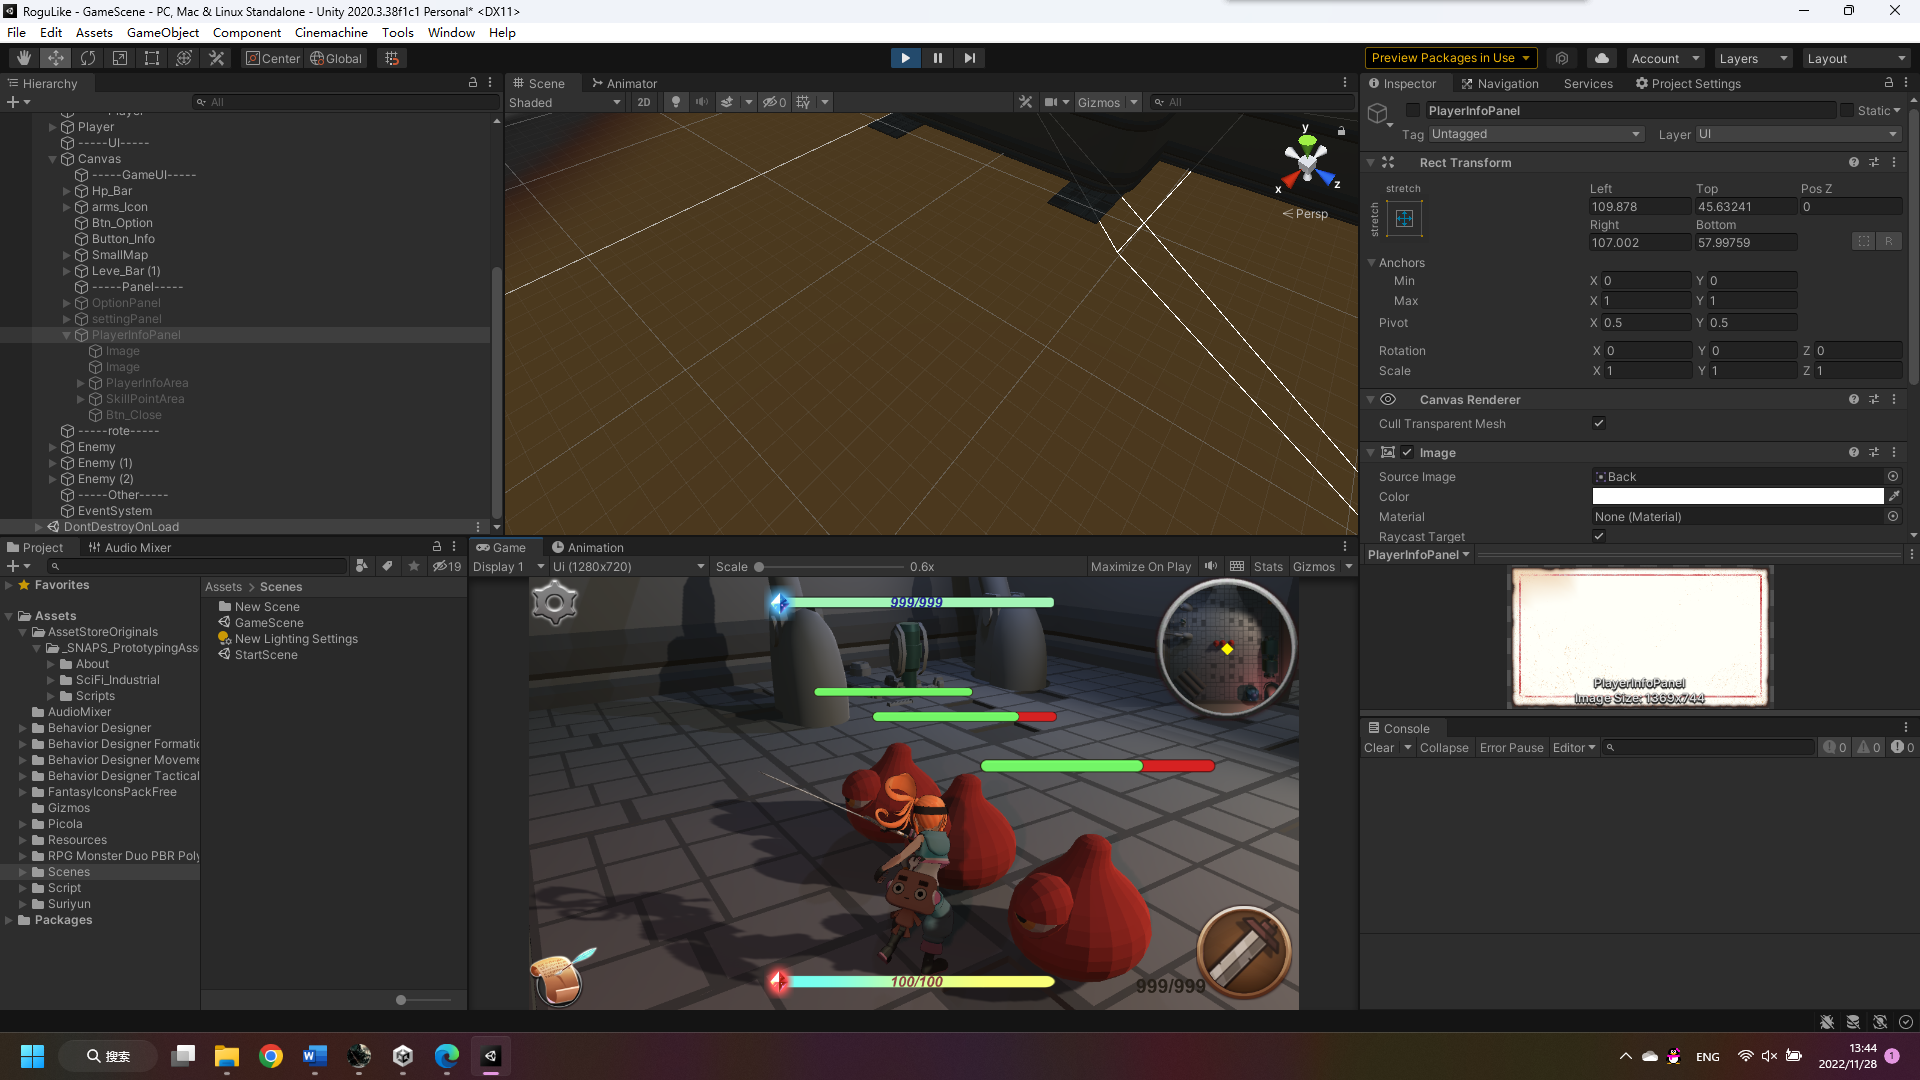The image size is (1920, 1080).
Task: Select the Rect Transform tool
Action: 152,58
